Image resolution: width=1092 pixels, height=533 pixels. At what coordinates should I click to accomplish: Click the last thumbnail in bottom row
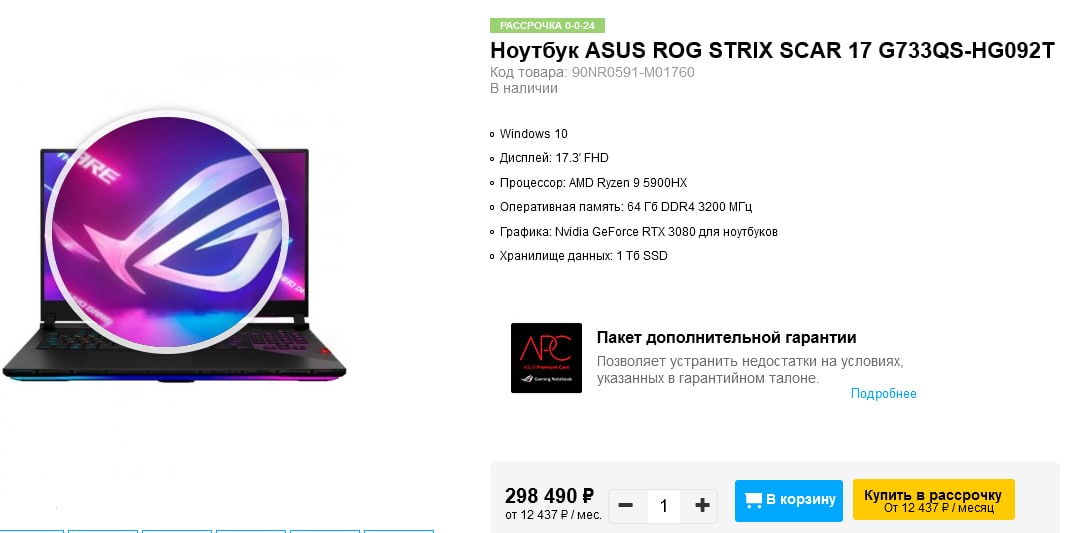coord(399,531)
